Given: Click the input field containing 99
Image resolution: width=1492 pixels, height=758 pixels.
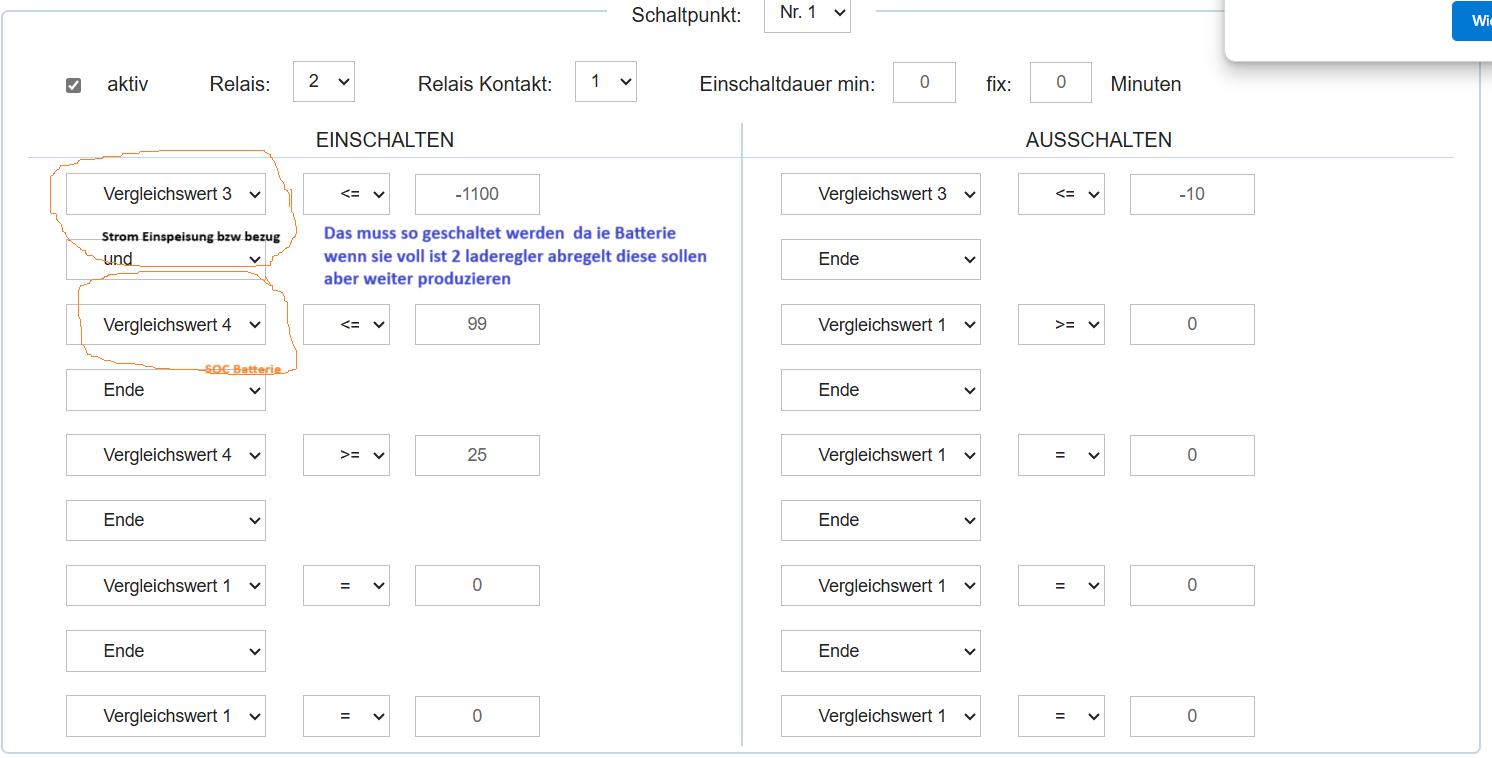Looking at the screenshot, I should (x=477, y=325).
